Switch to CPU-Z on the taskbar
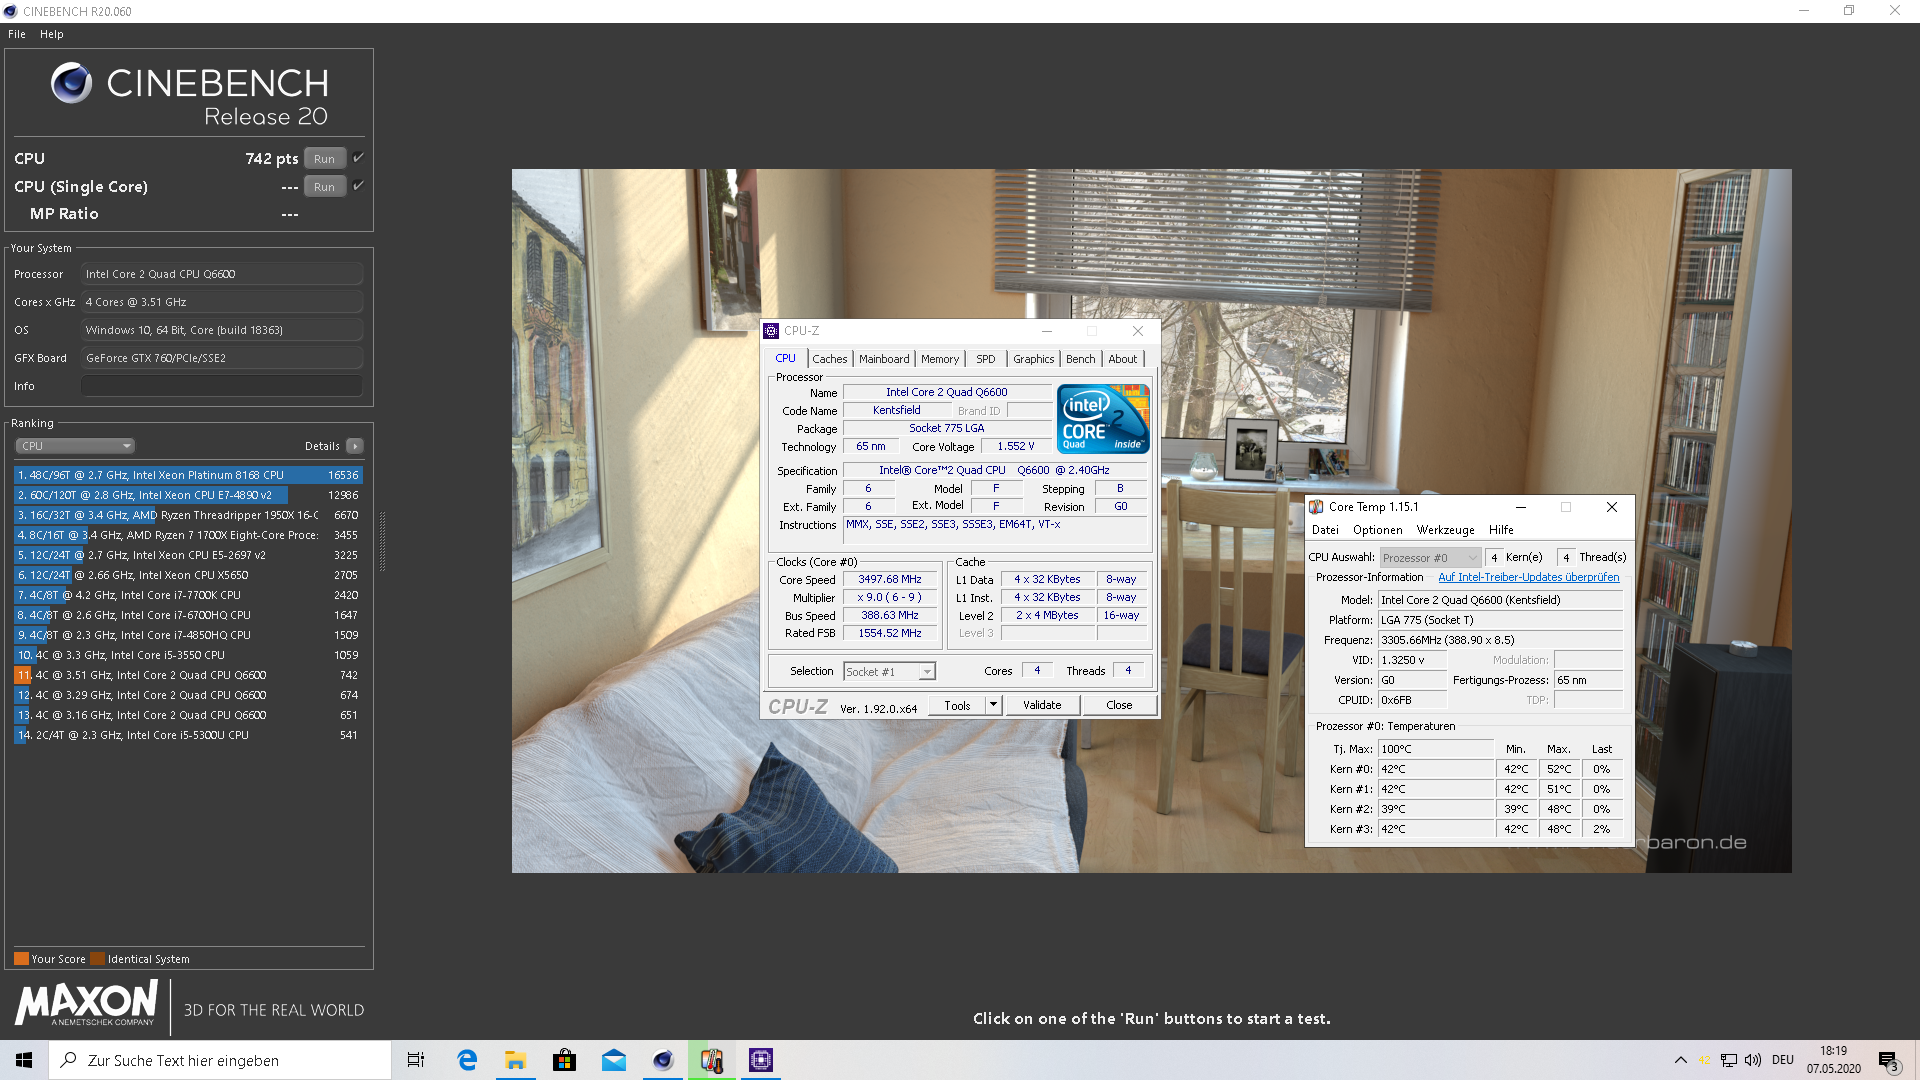The image size is (1920, 1080). [x=761, y=1060]
